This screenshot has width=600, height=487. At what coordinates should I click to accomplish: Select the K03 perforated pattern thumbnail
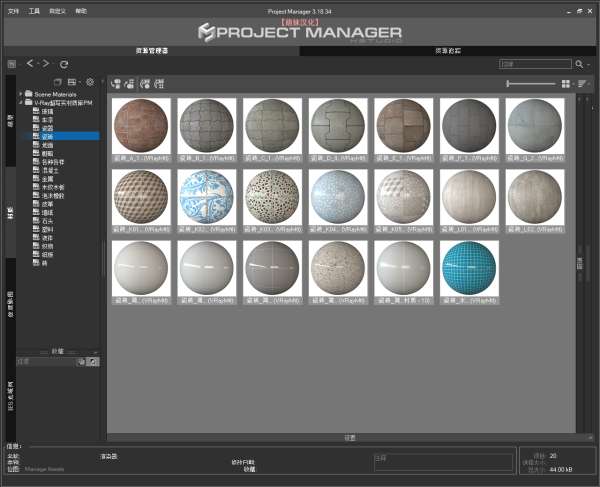click(x=272, y=197)
